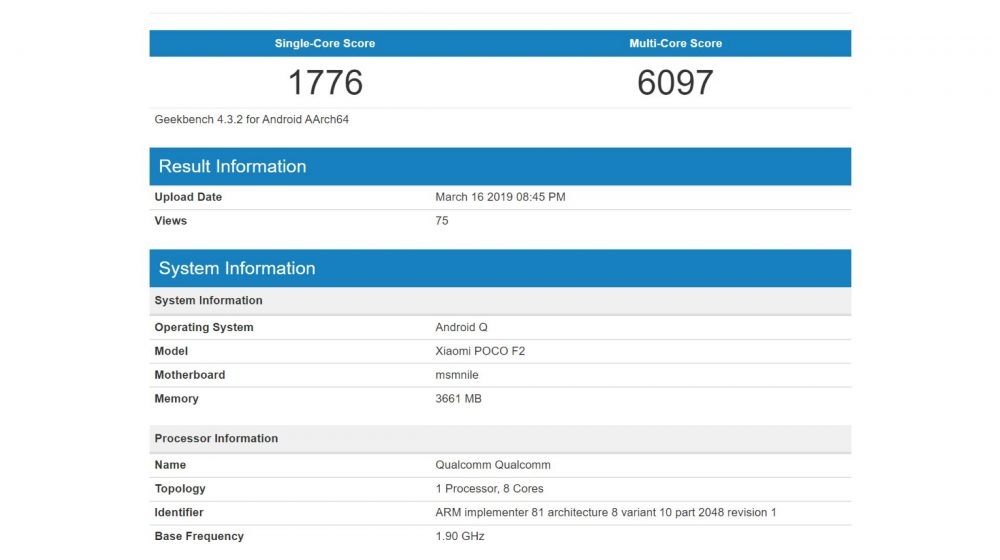This screenshot has height=560, width=1000.
Task: Select the 3661 MB memory value
Action: click(457, 399)
